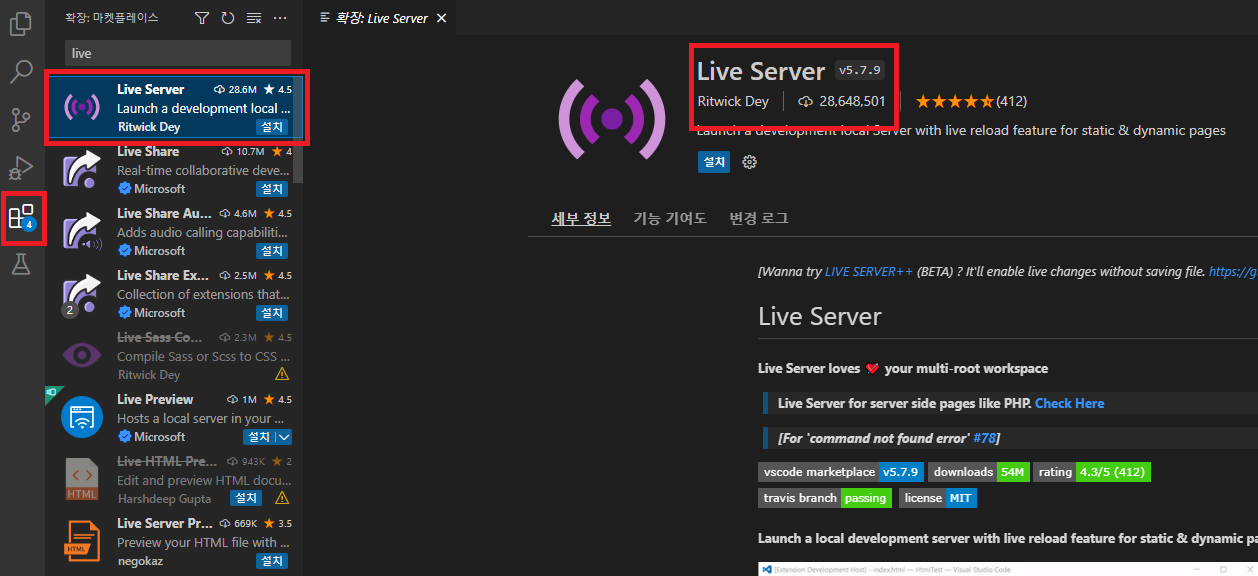Select the Live Sass Compiler row

(176, 355)
